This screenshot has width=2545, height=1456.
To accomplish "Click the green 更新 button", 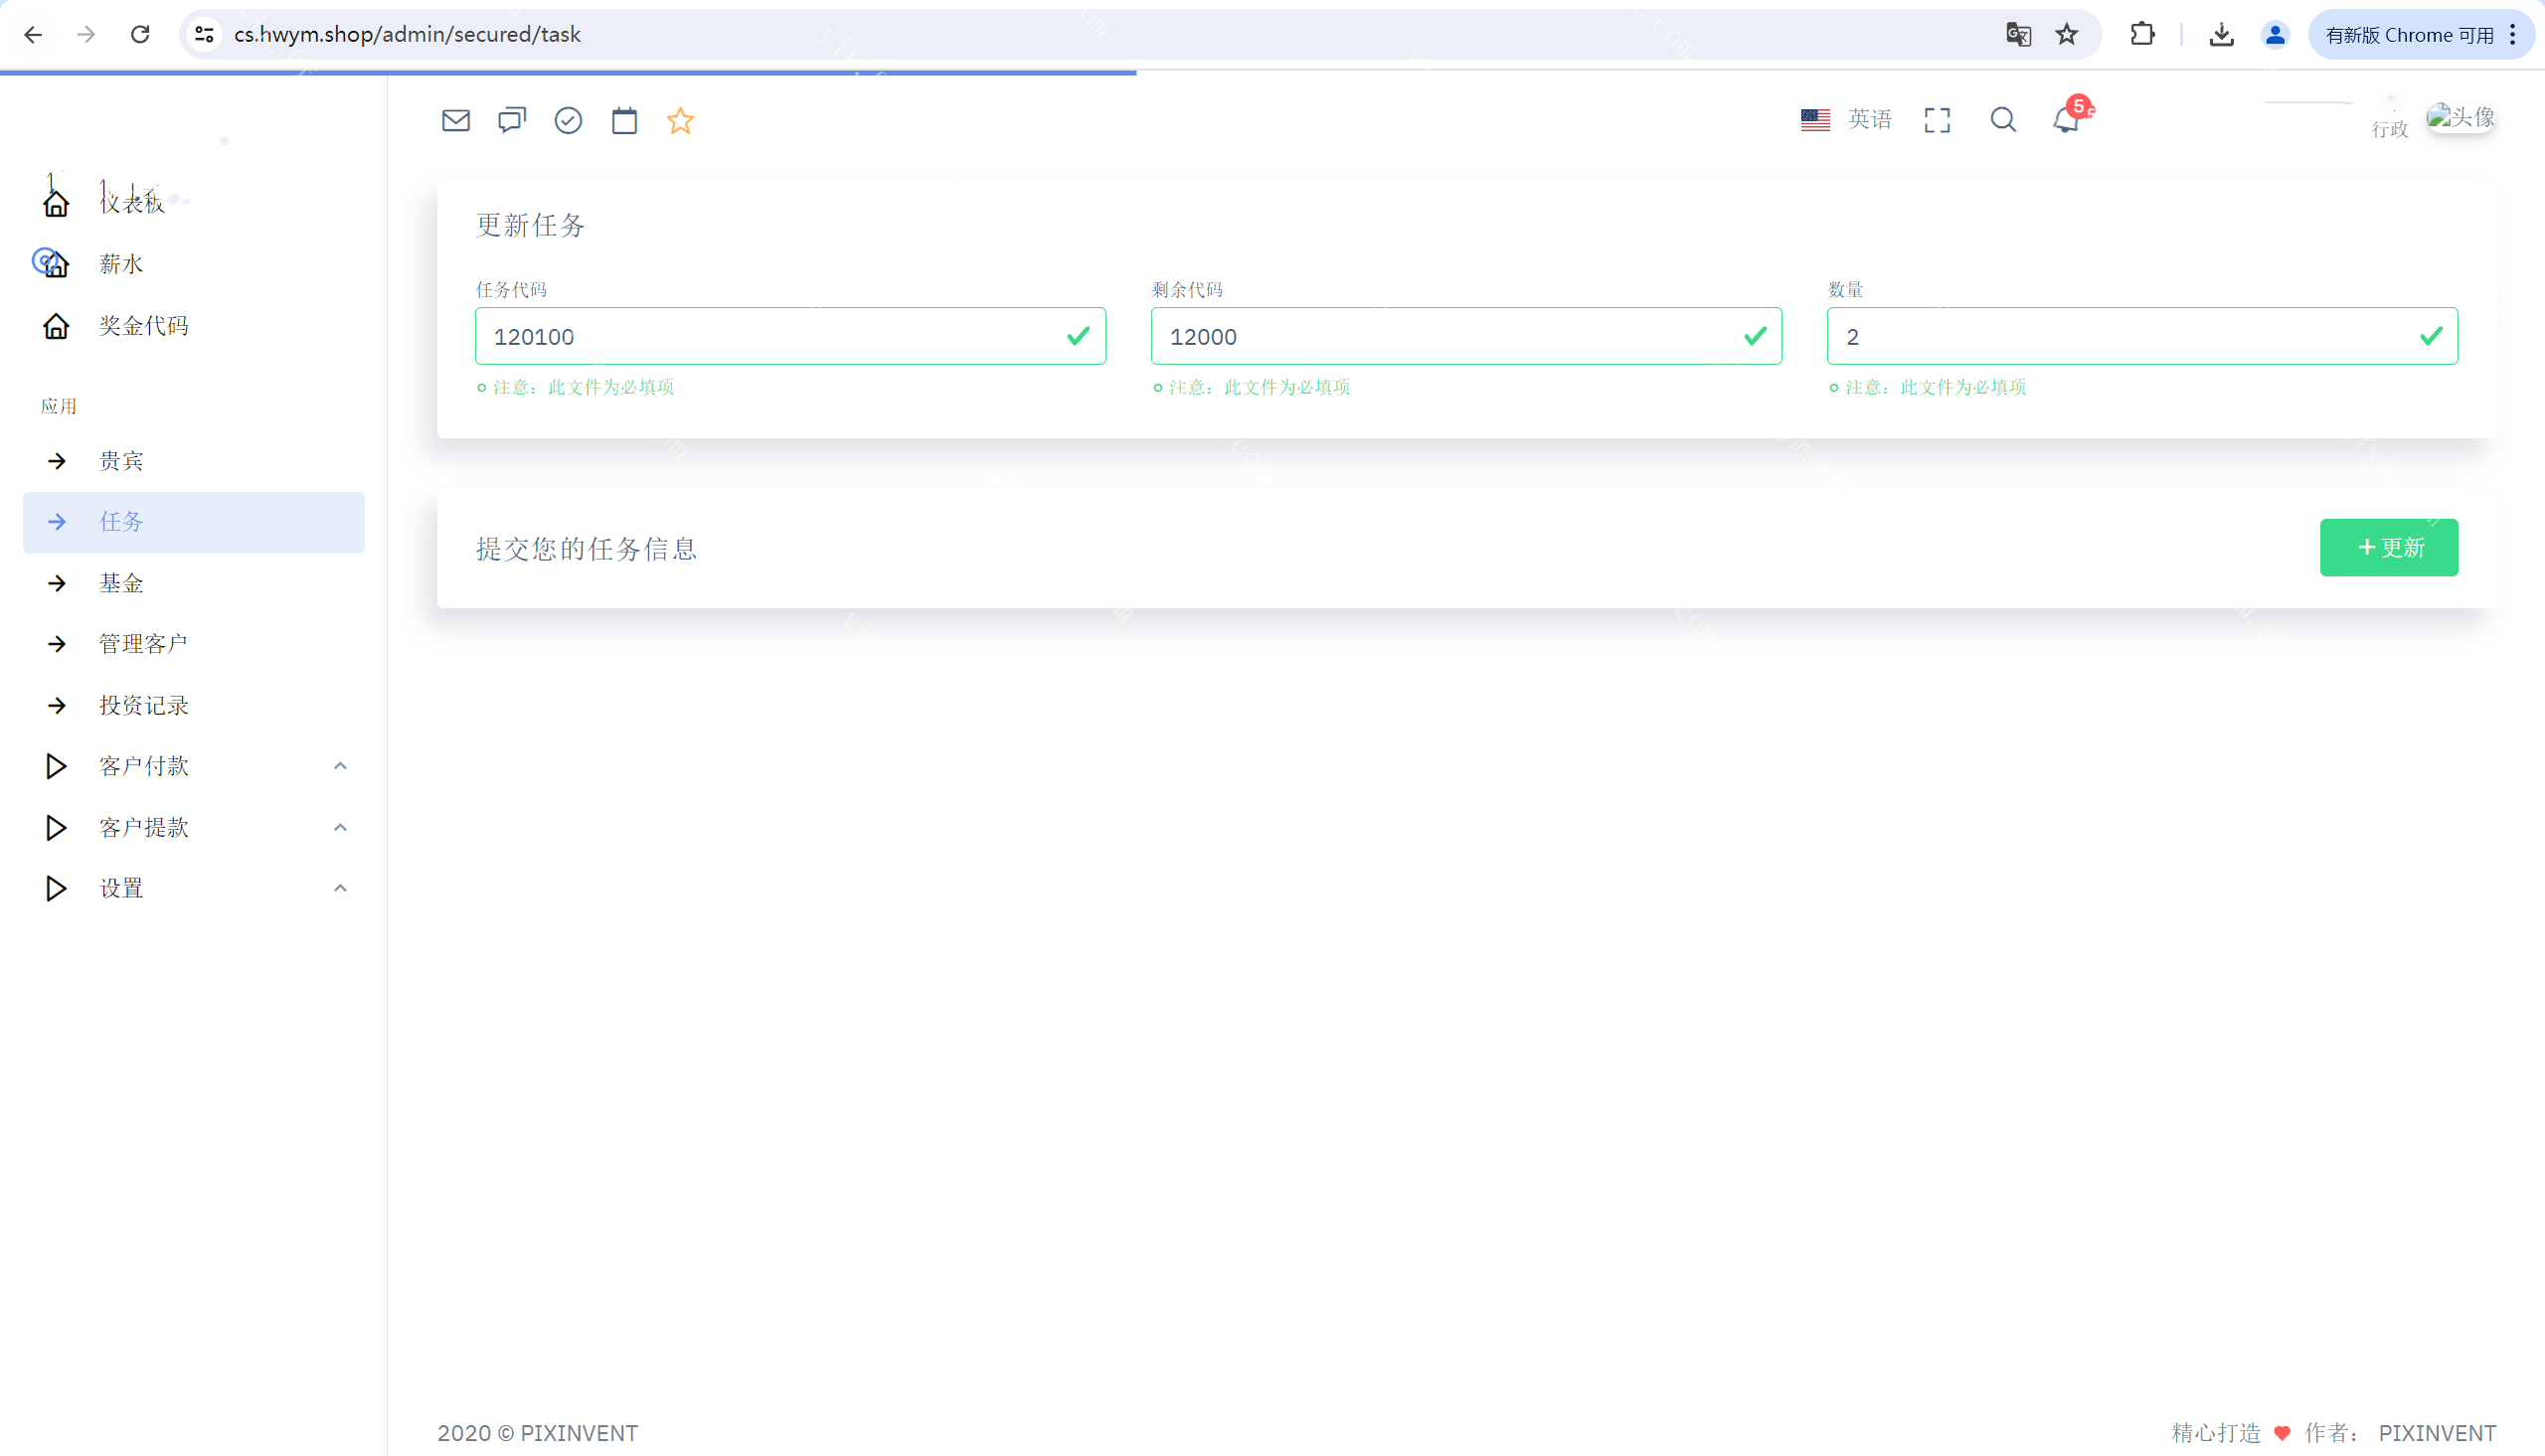I will click(2388, 547).
